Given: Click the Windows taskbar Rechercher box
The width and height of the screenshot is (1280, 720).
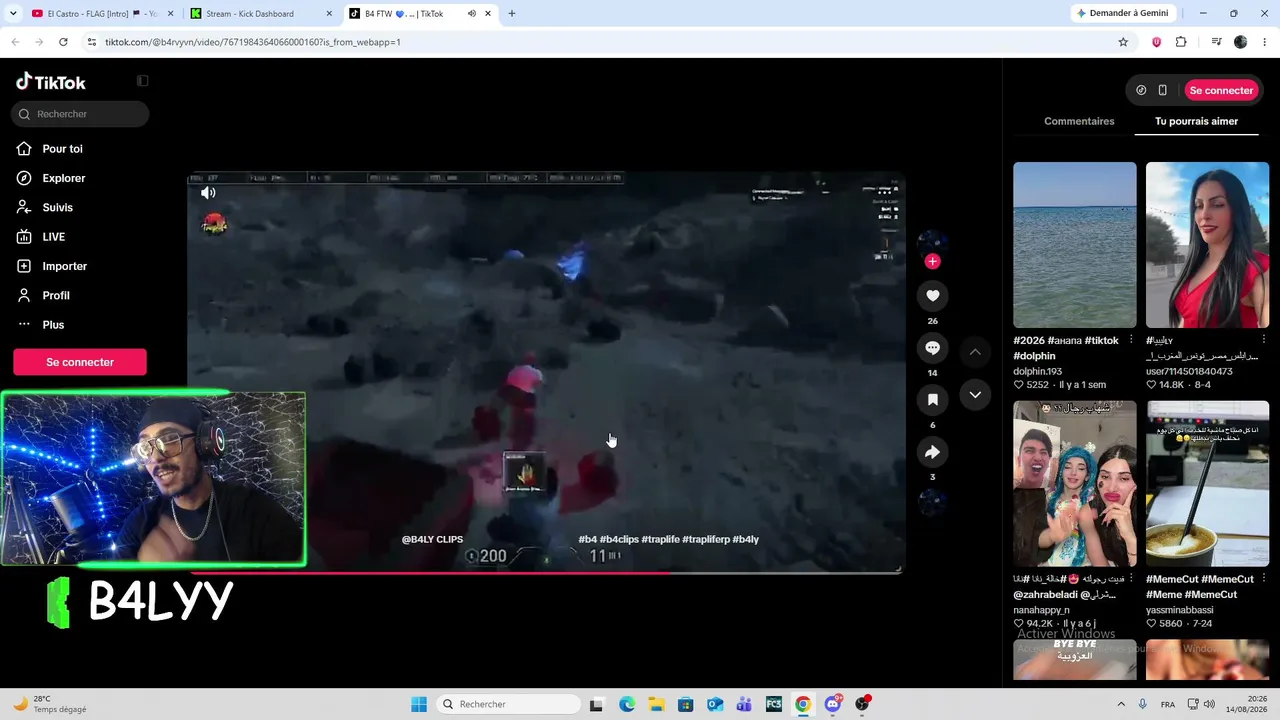Looking at the screenshot, I should tap(508, 704).
